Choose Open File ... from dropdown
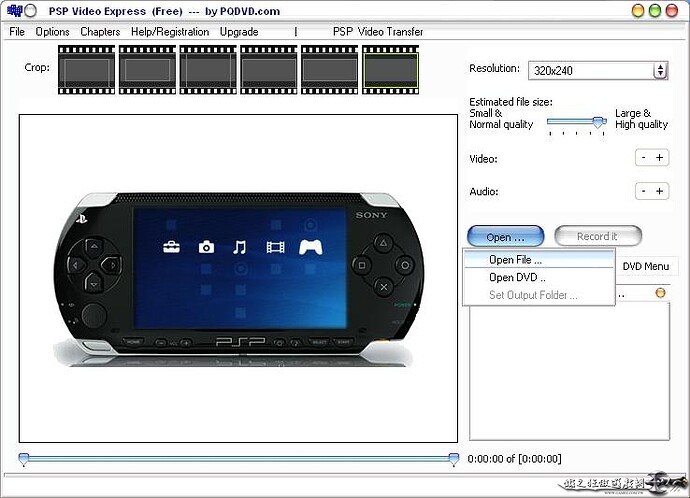The height and width of the screenshot is (498, 690). 539,260
